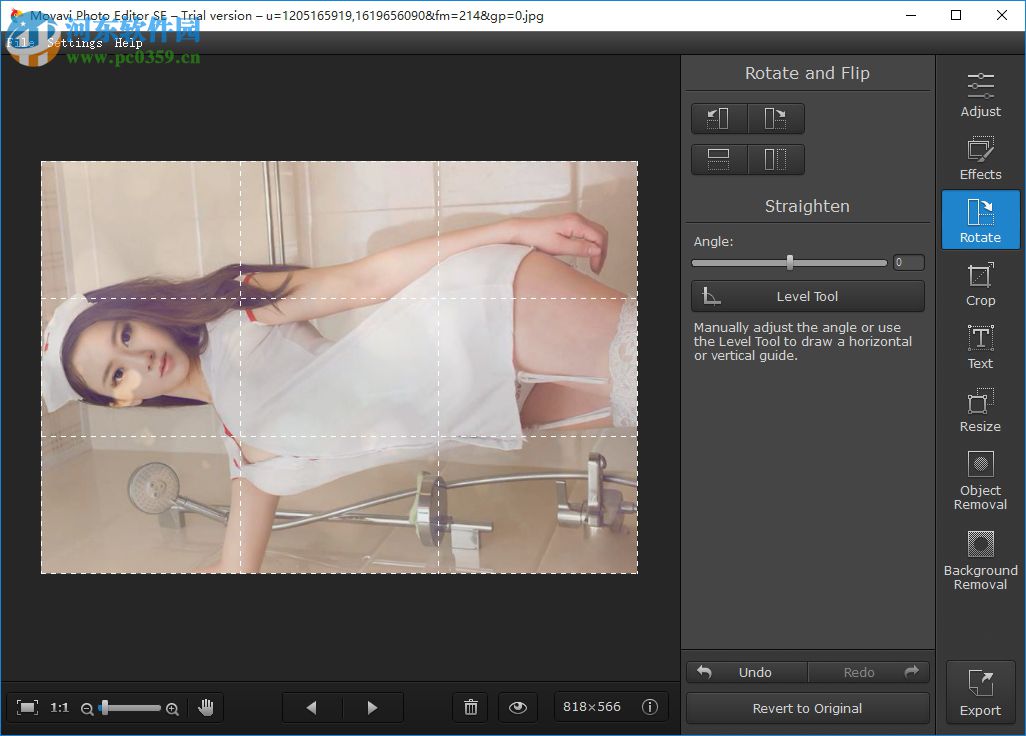The width and height of the screenshot is (1026, 736).
Task: Go to next image
Action: [372, 707]
